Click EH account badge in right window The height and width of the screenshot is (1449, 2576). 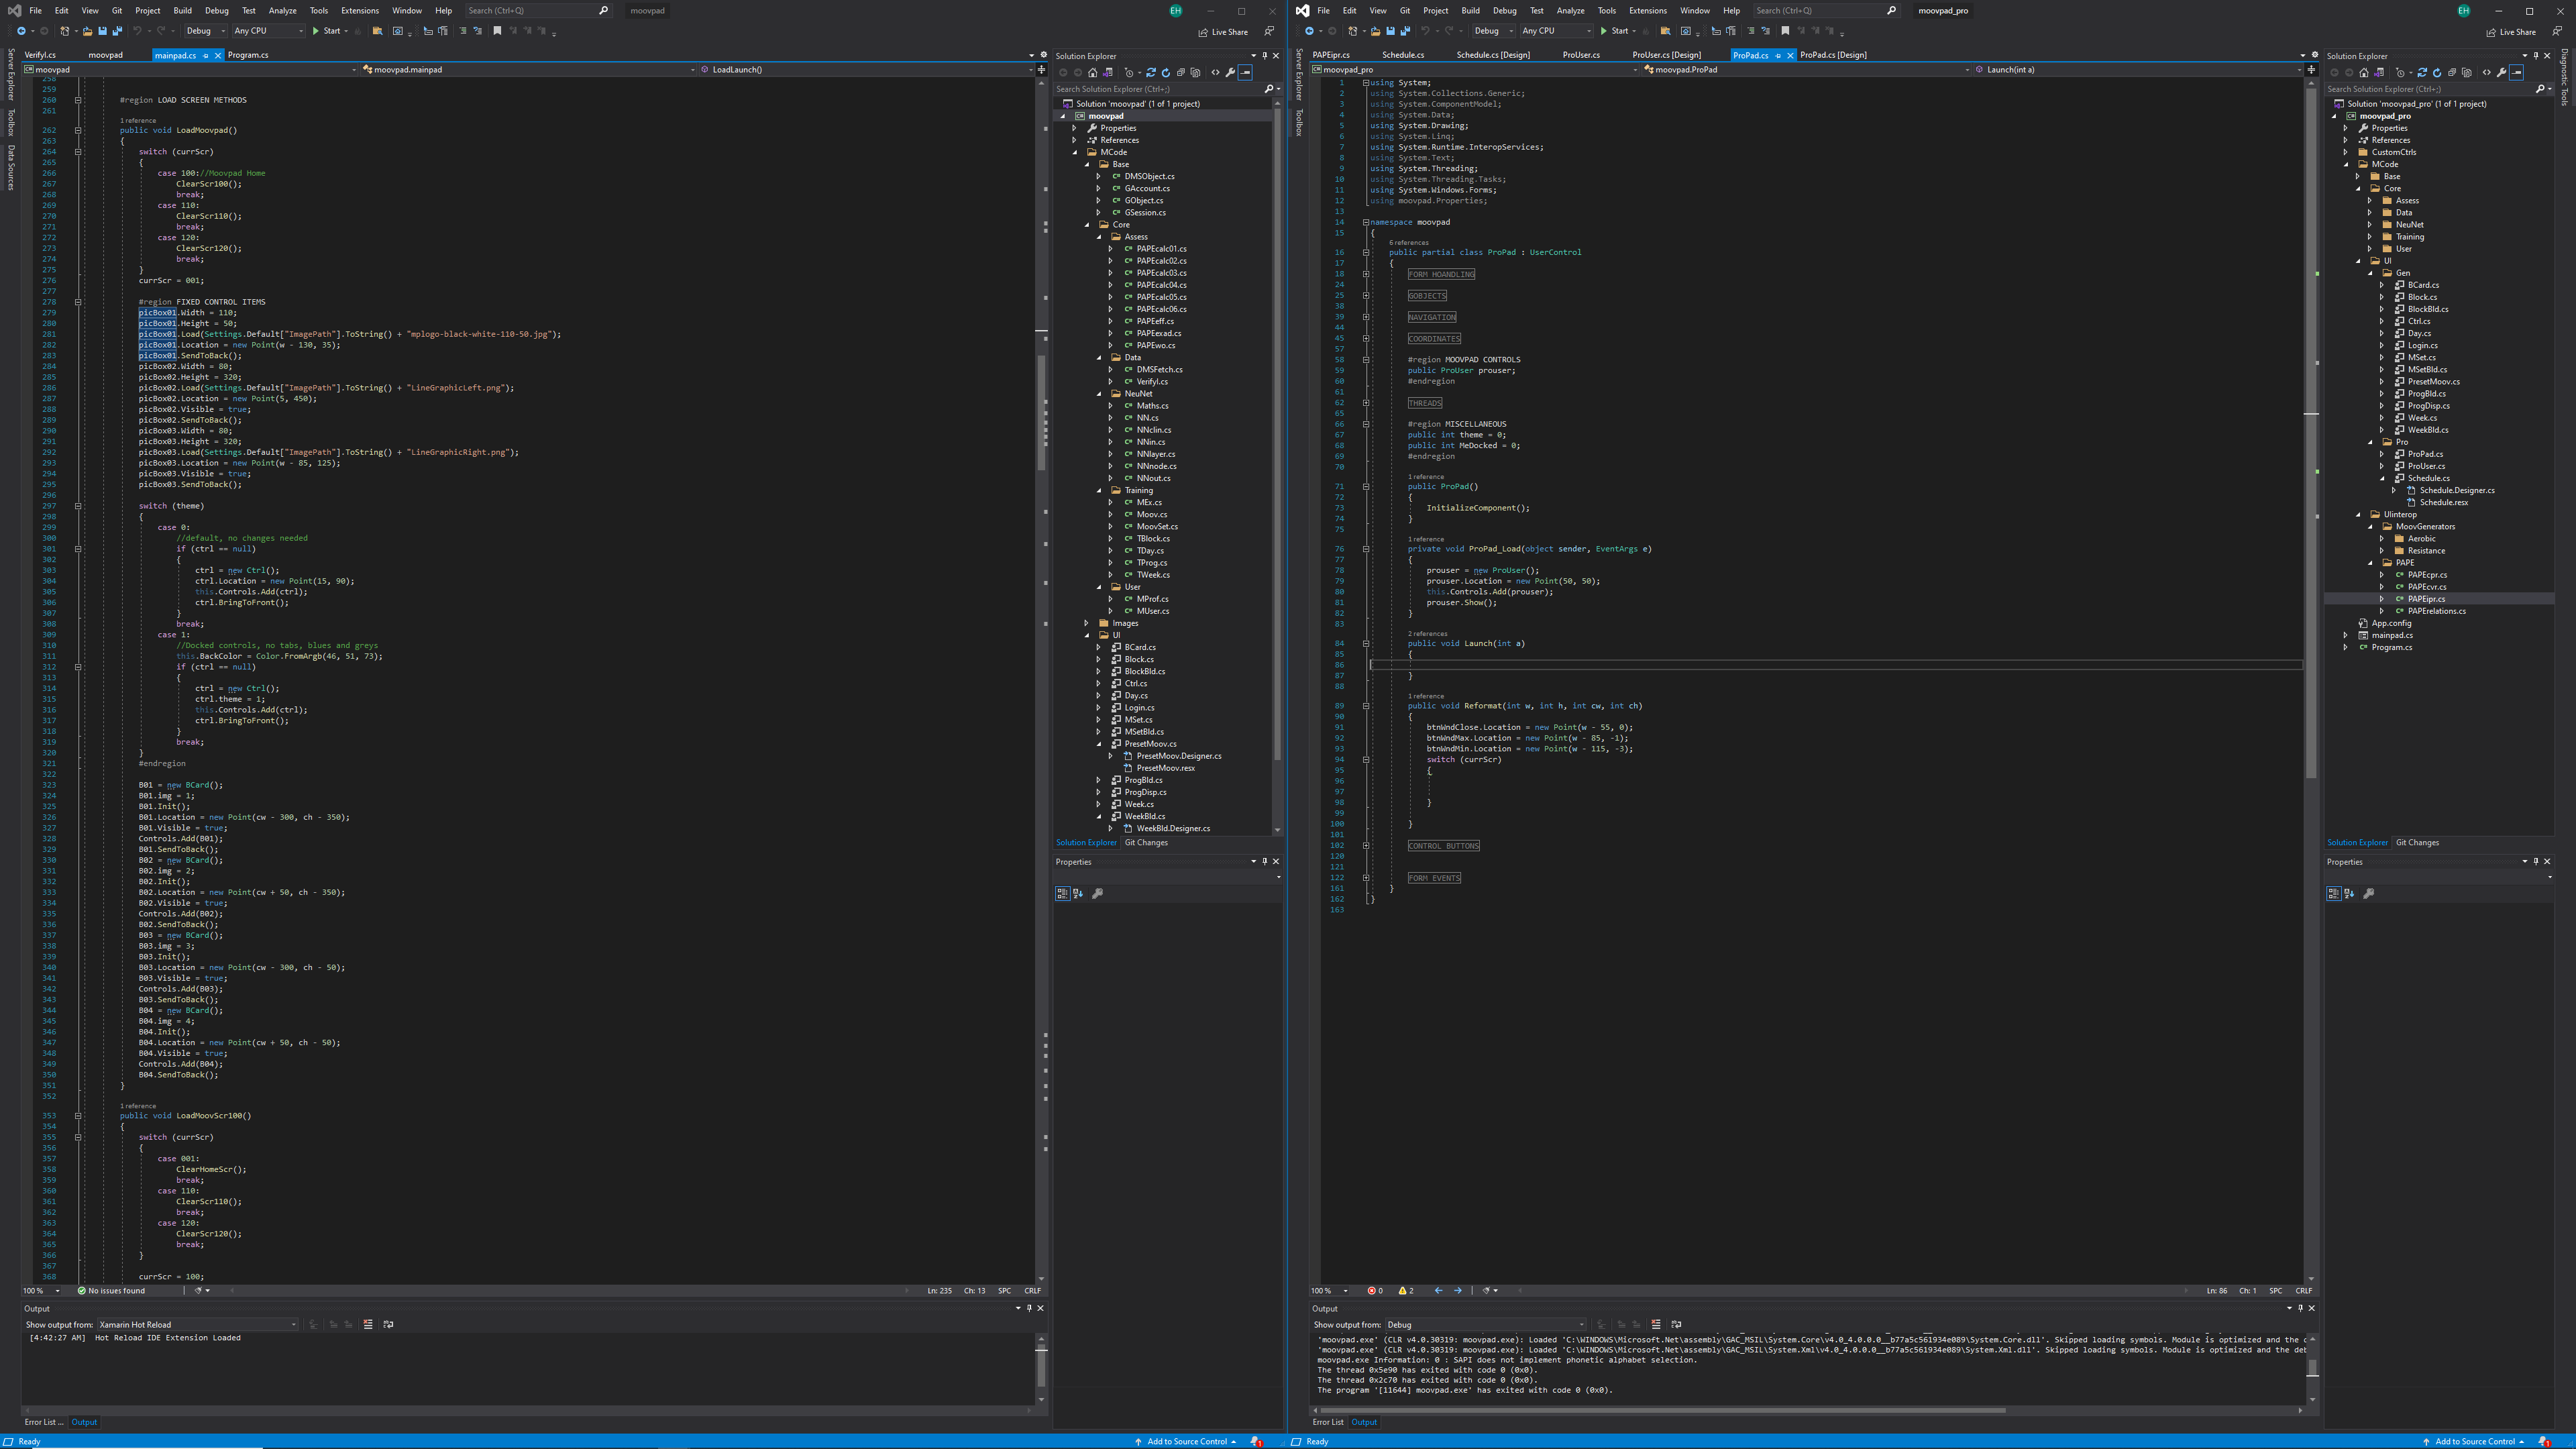[x=2464, y=10]
